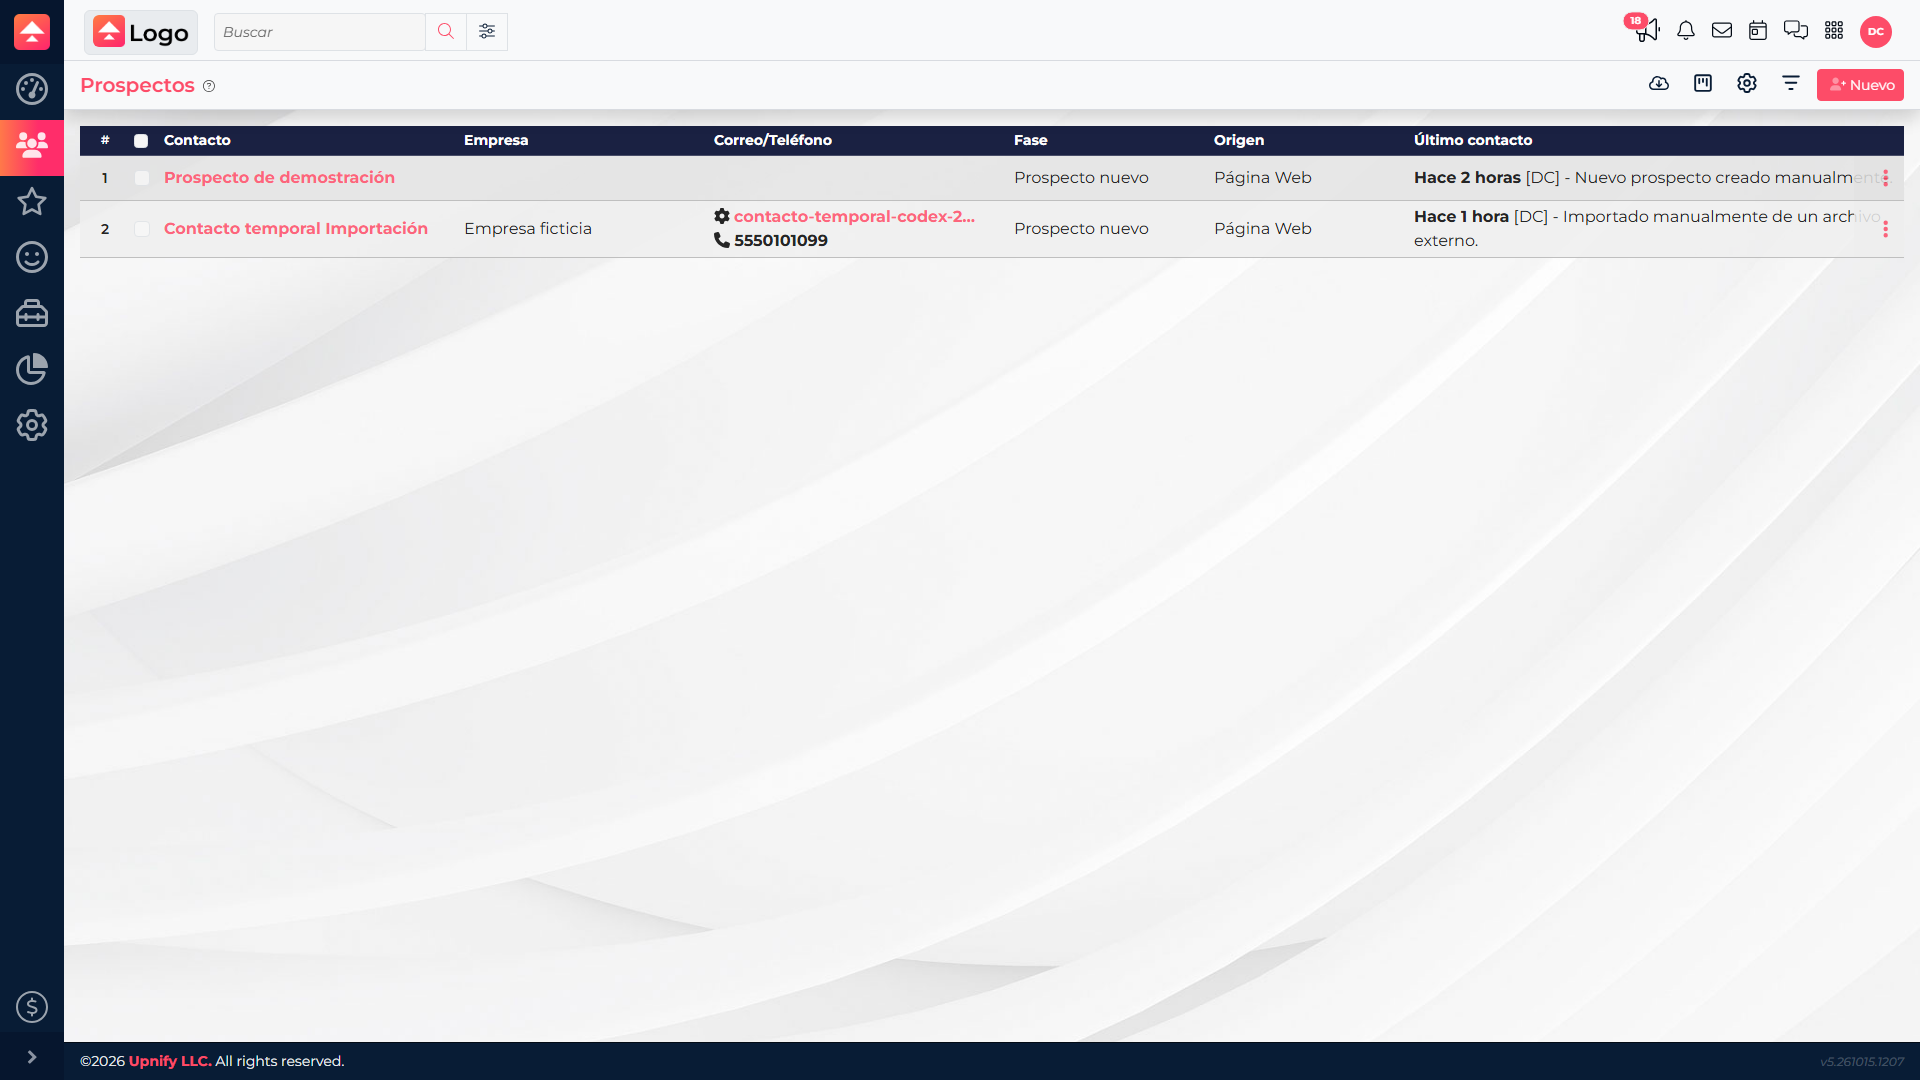Click the Último contacto column header

pos(1473,140)
